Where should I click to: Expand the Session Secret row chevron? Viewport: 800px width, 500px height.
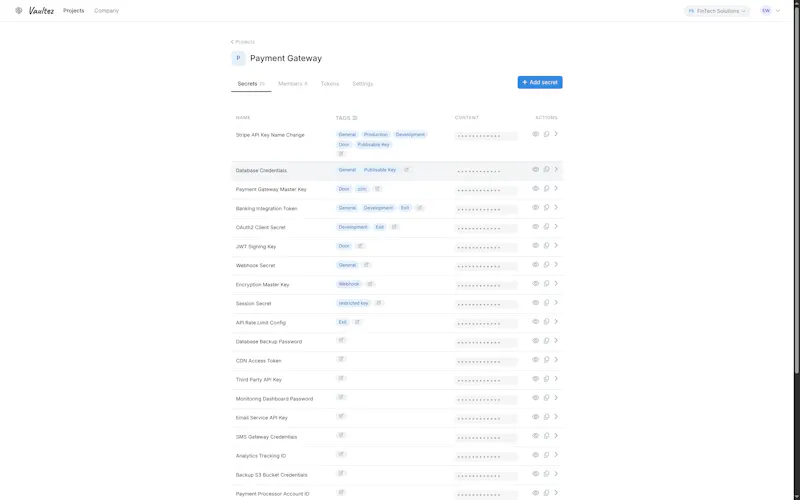(x=556, y=303)
